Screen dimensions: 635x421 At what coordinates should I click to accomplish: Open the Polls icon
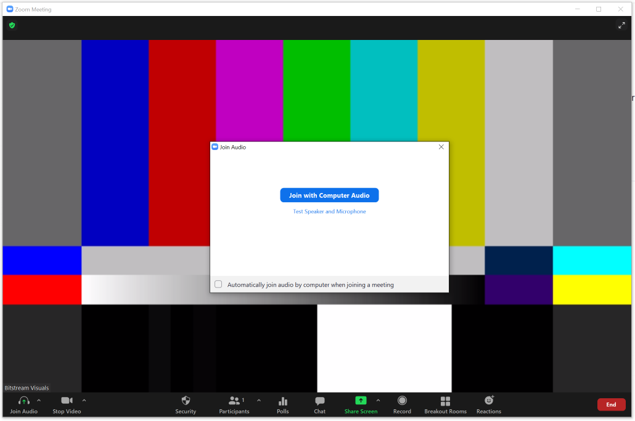pos(283,401)
